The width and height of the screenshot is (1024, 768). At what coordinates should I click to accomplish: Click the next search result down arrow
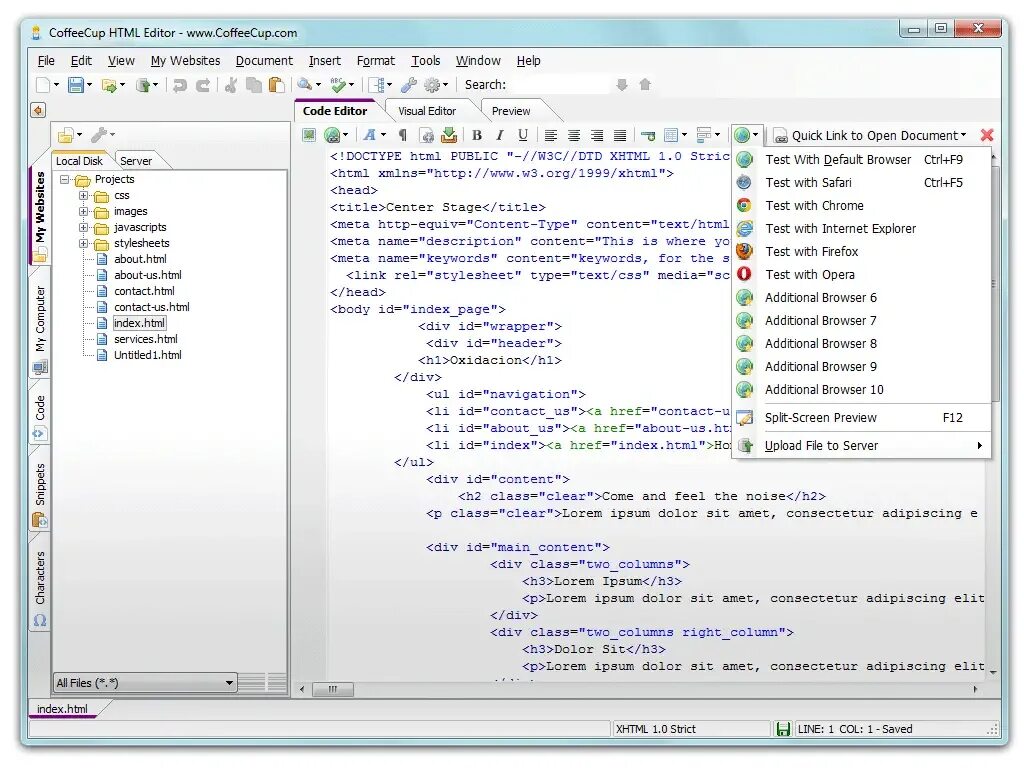click(x=622, y=85)
